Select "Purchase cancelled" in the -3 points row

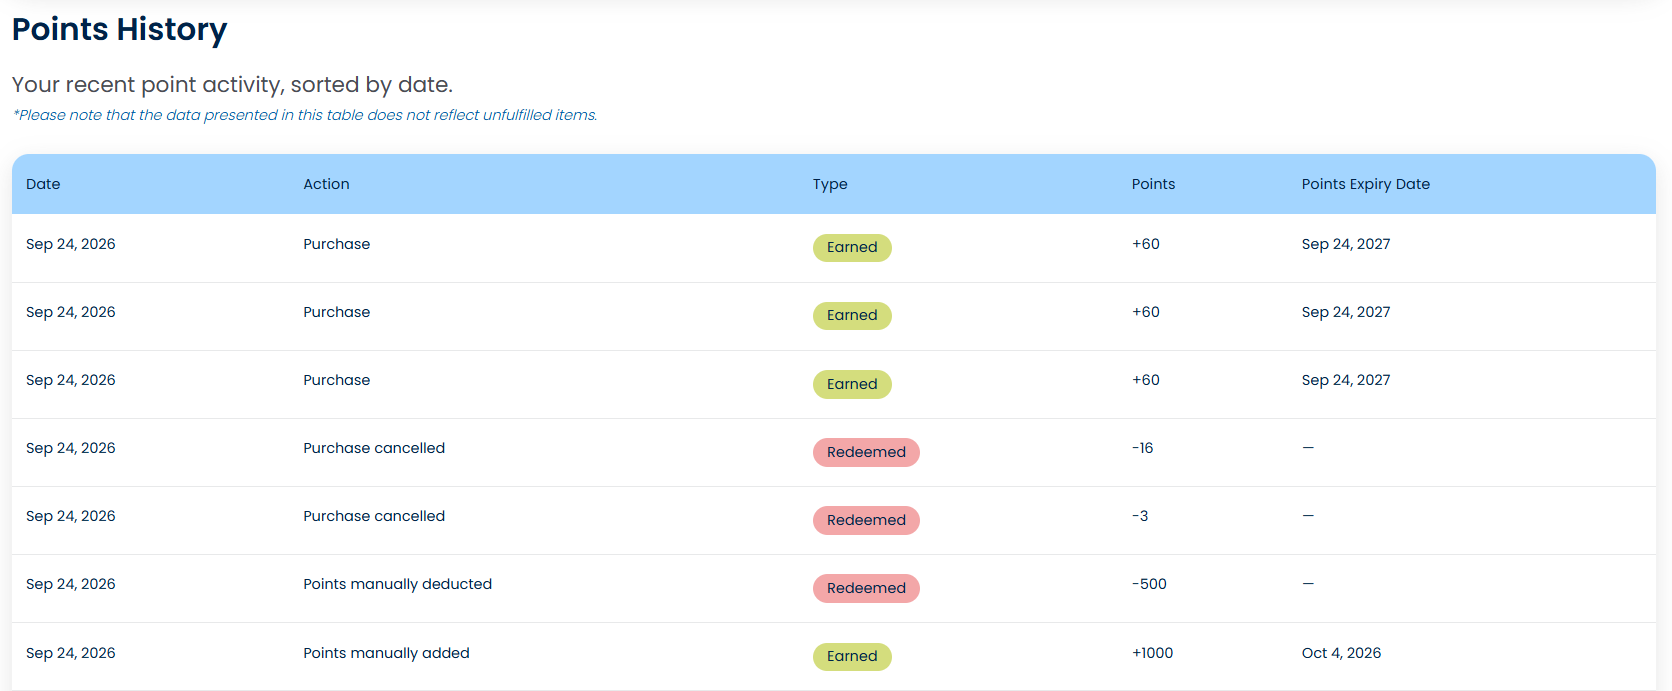374,516
